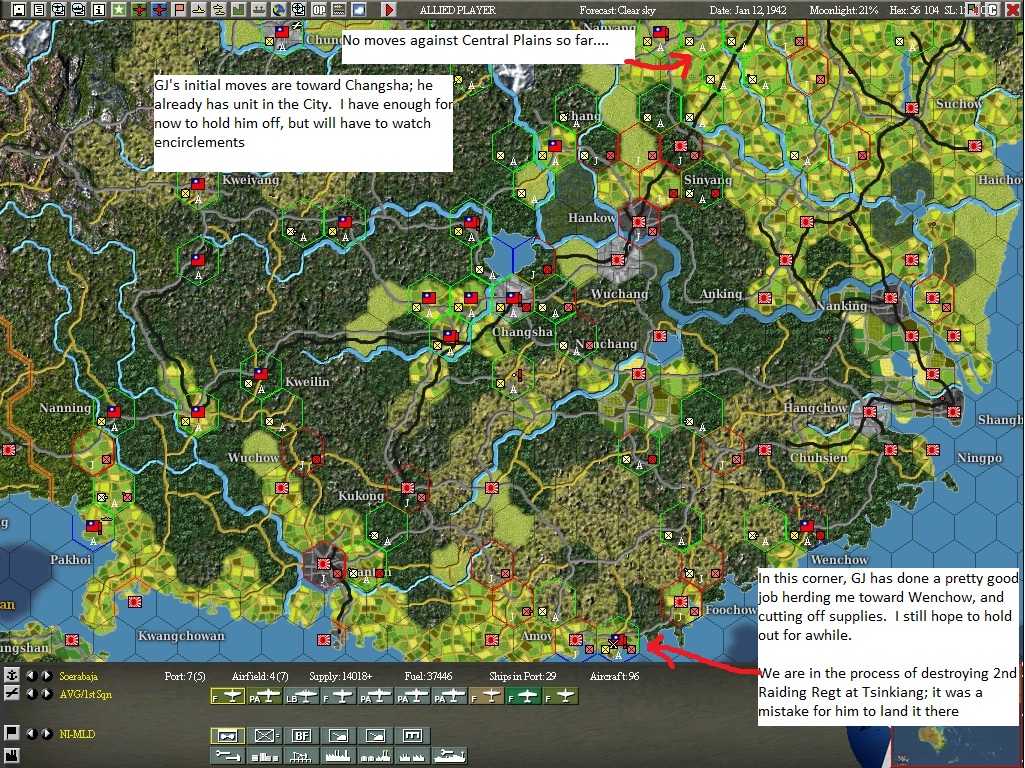Click the info 'i' toolbar icon
Screen dimensions: 1025x768
(99, 10)
